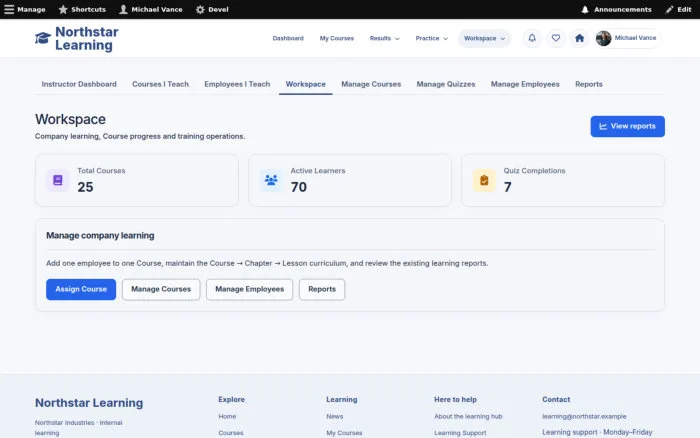Click the Active Learners people icon

pyautogui.click(x=271, y=180)
